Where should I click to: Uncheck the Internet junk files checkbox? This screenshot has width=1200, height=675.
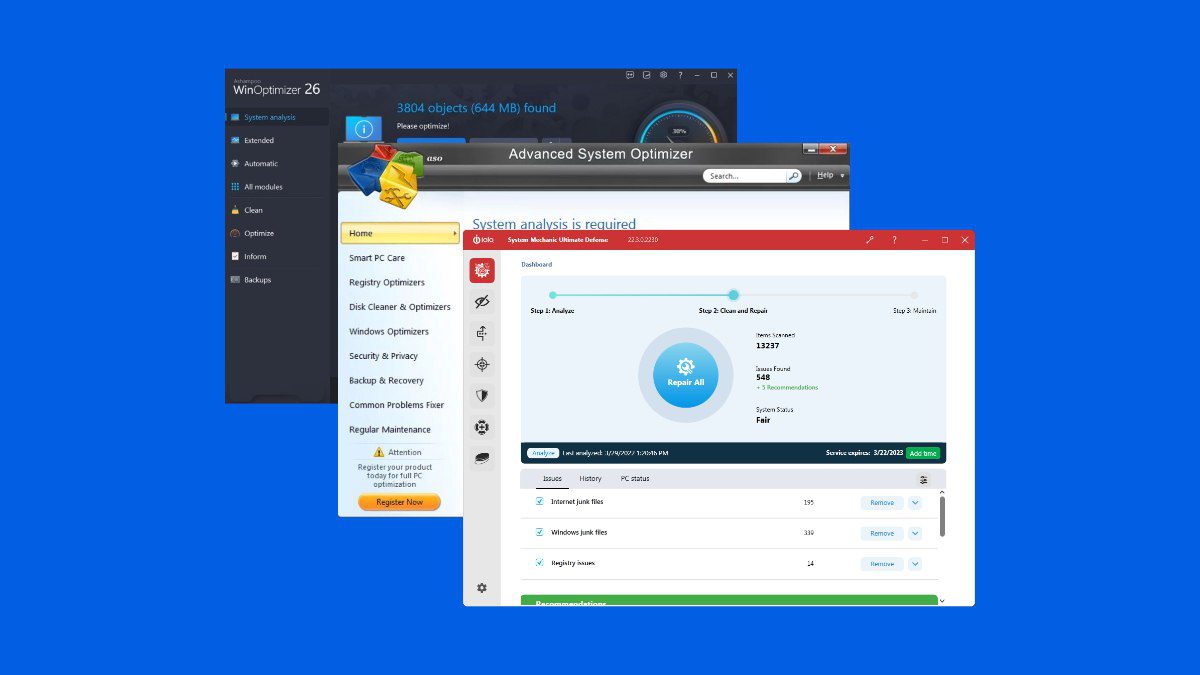(539, 502)
